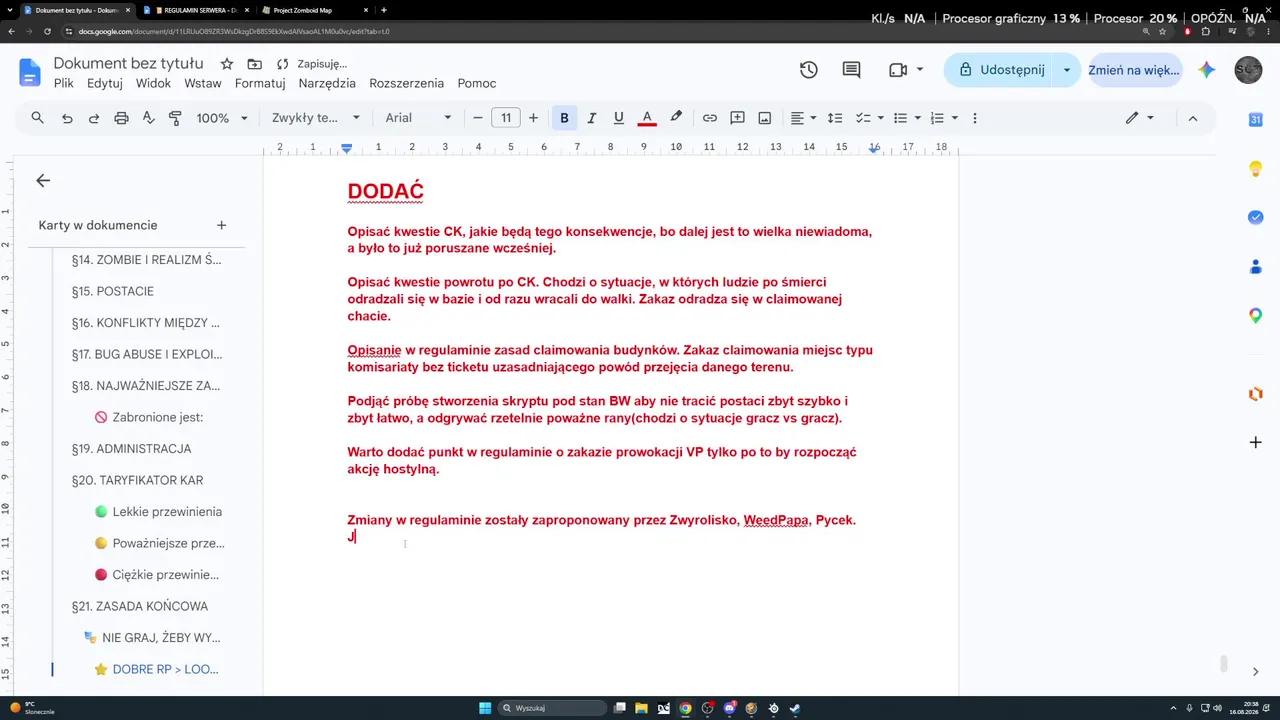The image size is (1280, 720).
Task: Toggle underline formatting
Action: (619, 118)
